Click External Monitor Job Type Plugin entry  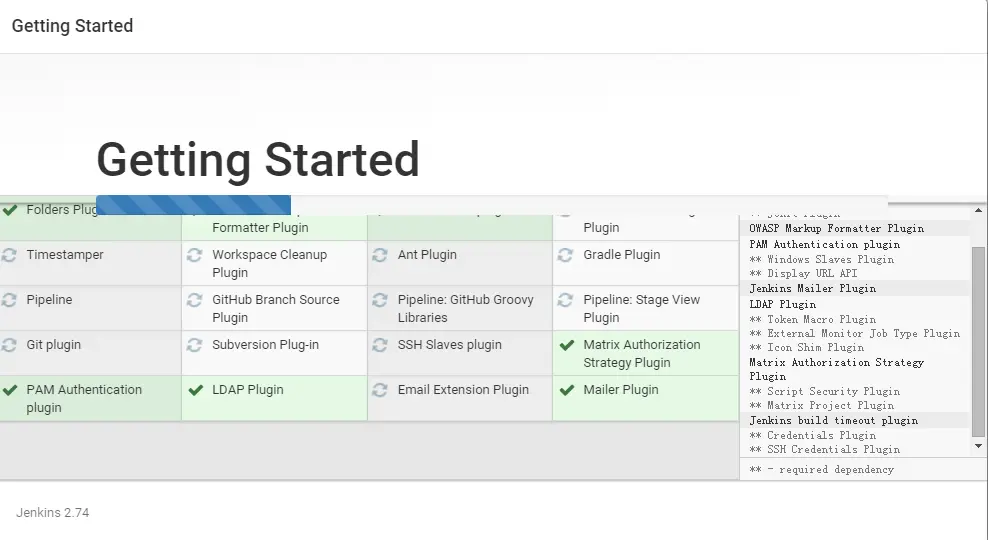pos(854,333)
